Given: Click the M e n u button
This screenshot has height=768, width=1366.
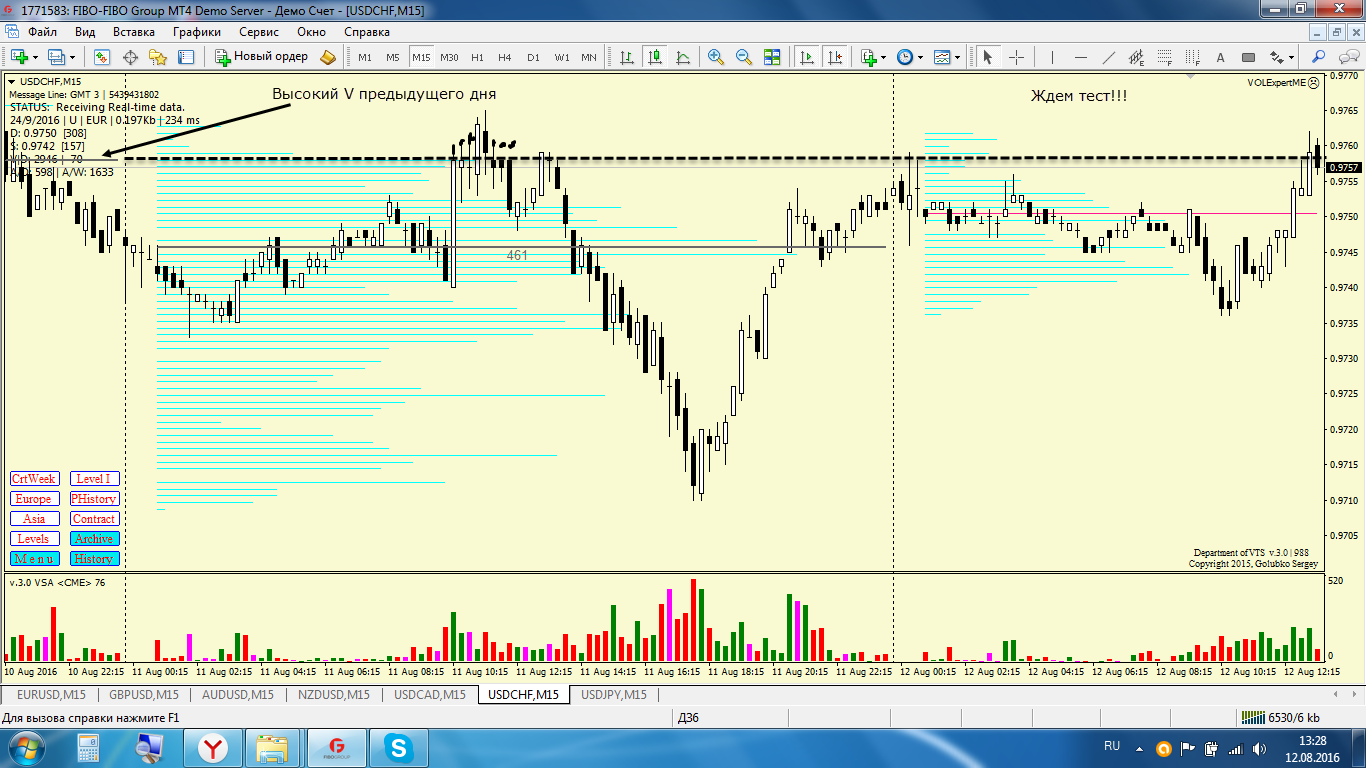Looking at the screenshot, I should [34, 559].
